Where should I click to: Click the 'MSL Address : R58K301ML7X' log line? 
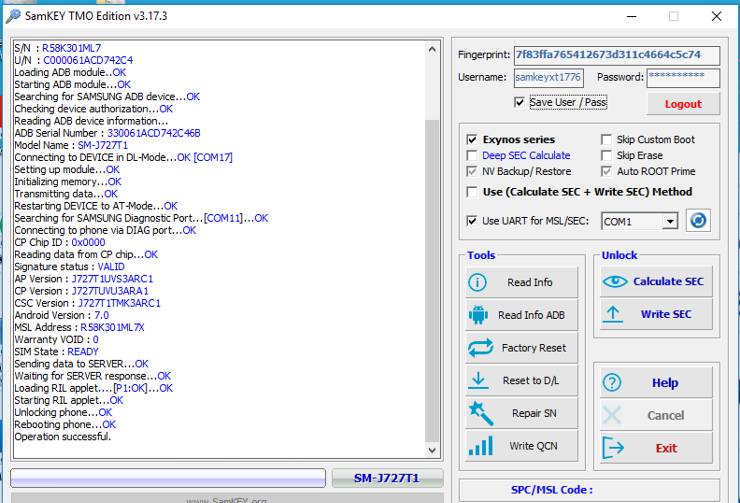[79, 327]
